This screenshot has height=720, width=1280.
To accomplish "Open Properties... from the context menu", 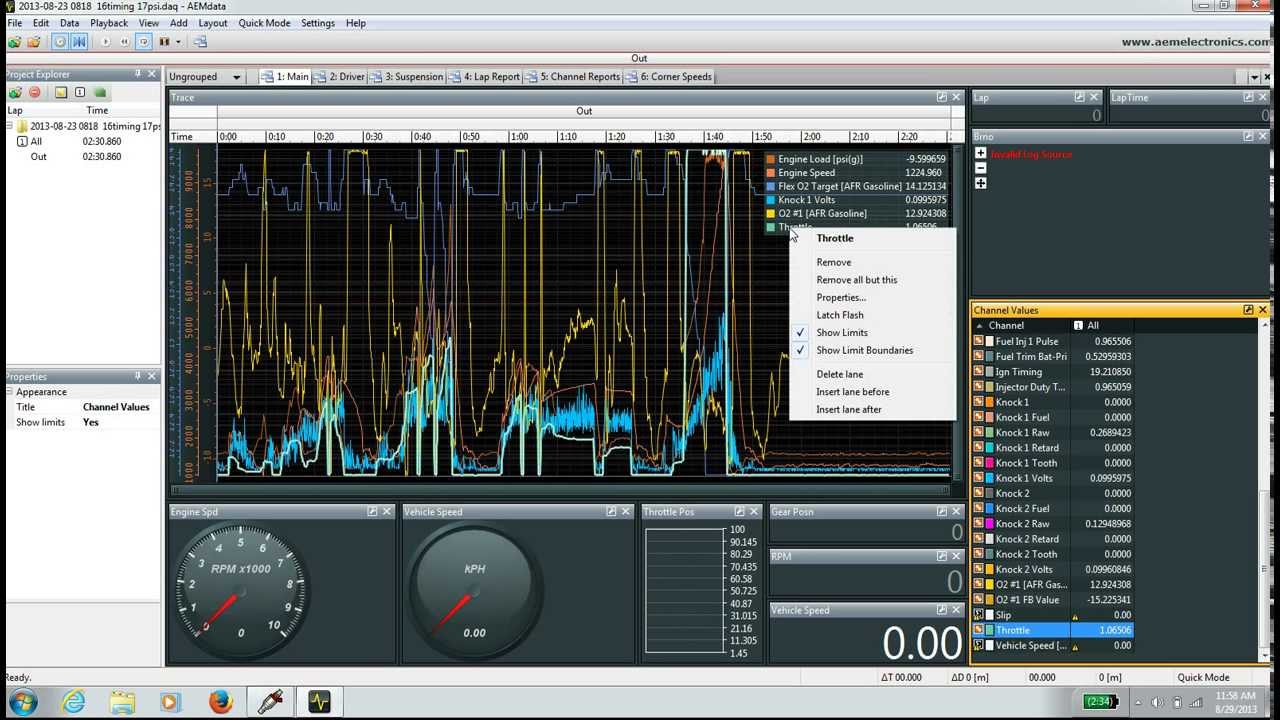I will tap(841, 297).
